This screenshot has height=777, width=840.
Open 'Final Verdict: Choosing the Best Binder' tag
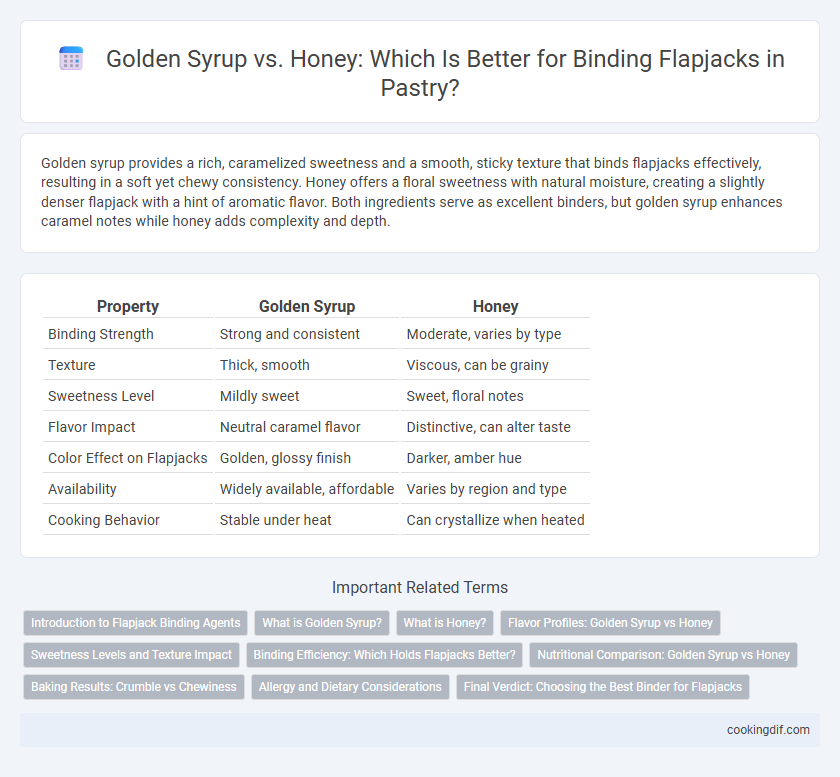pyautogui.click(x=603, y=687)
